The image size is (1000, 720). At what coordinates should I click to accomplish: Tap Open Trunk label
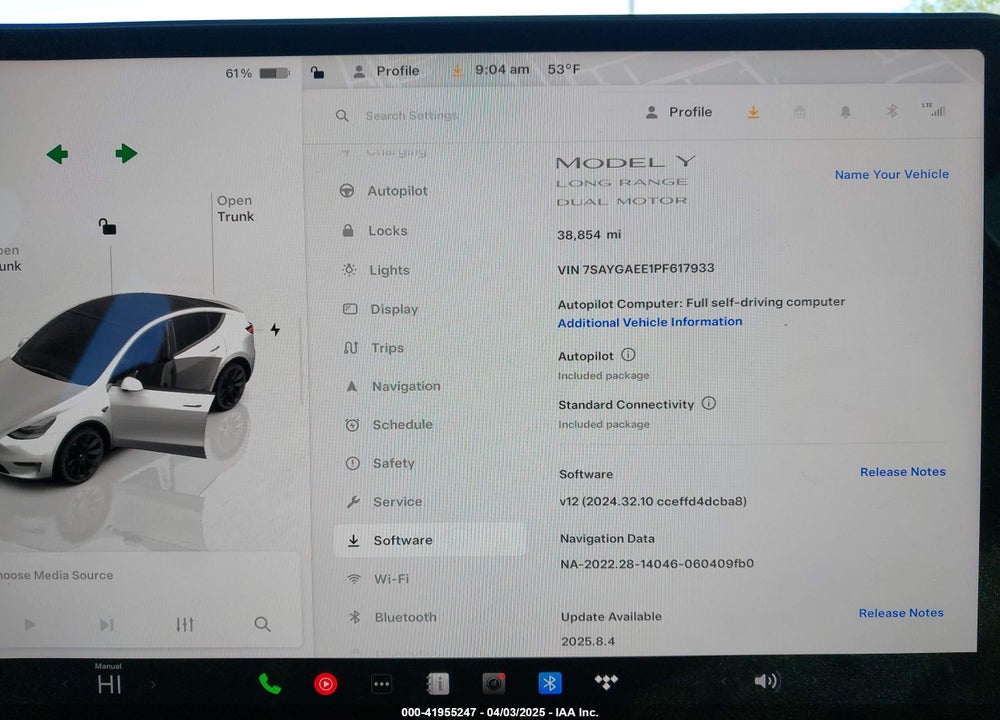pos(235,209)
